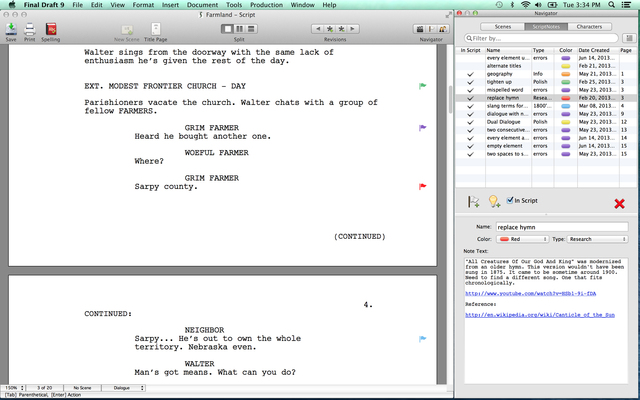Sort notes by Type column header

coord(542,50)
